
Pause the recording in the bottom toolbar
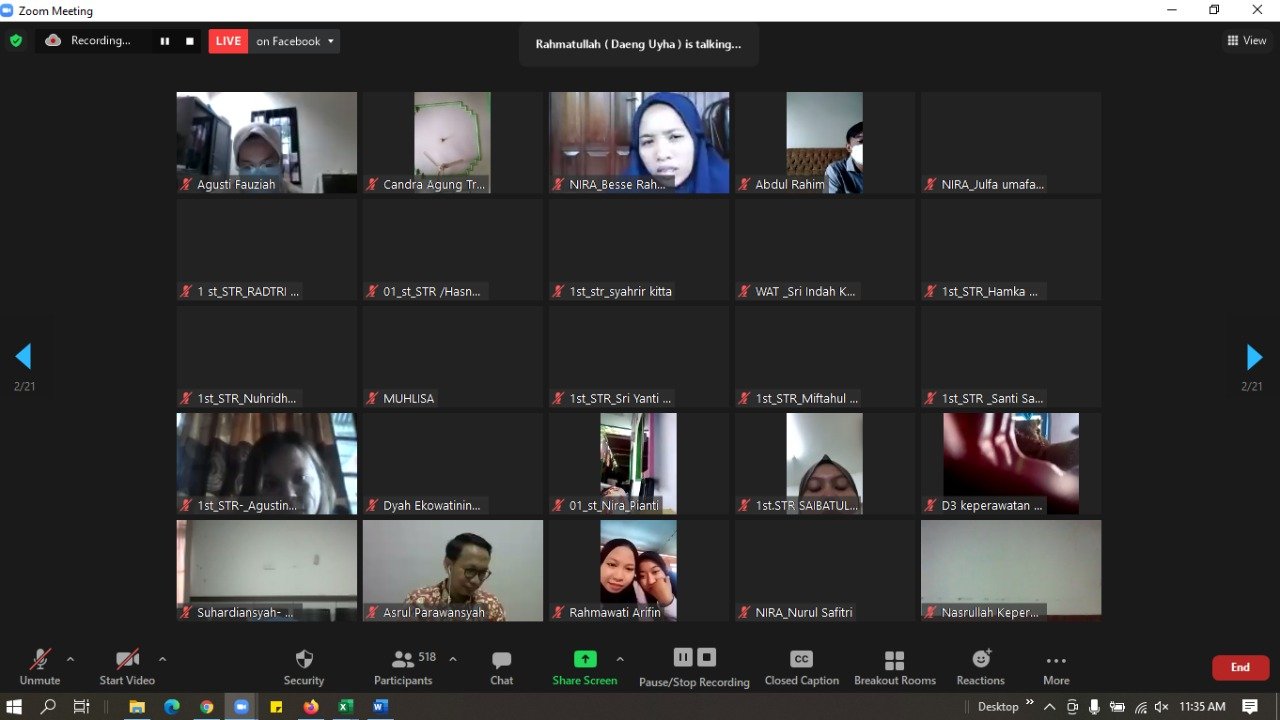point(683,657)
